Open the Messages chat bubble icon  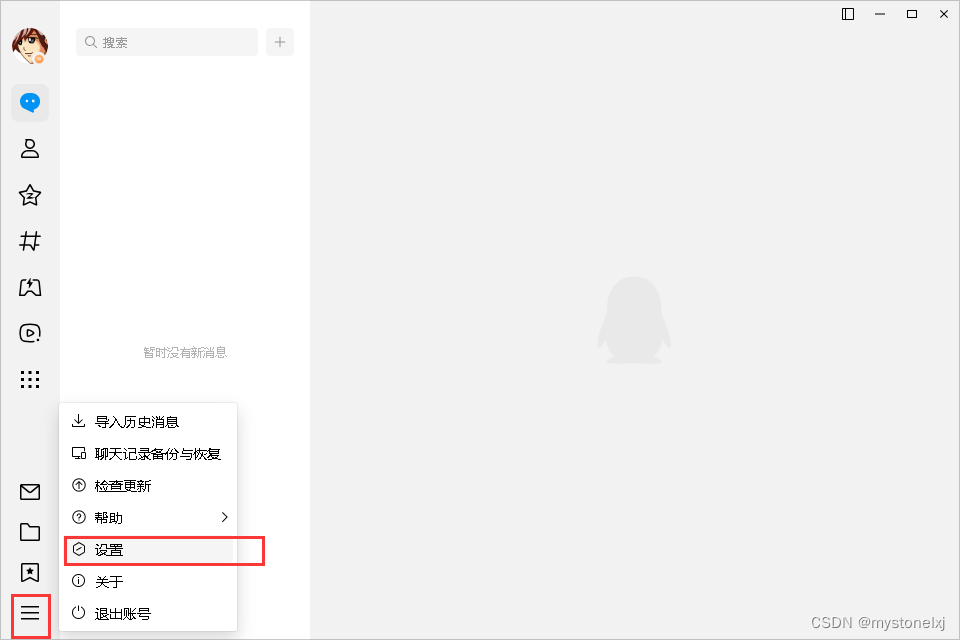[30, 103]
